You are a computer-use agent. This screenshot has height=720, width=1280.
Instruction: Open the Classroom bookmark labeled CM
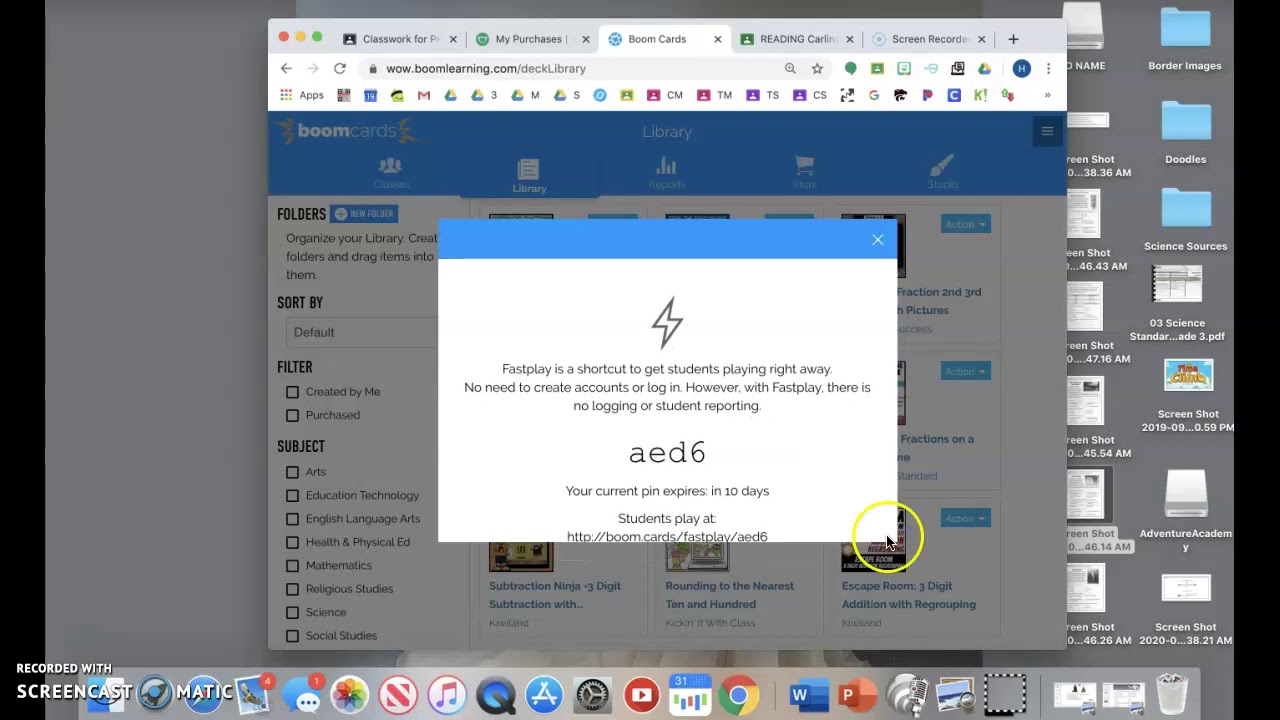pos(664,95)
